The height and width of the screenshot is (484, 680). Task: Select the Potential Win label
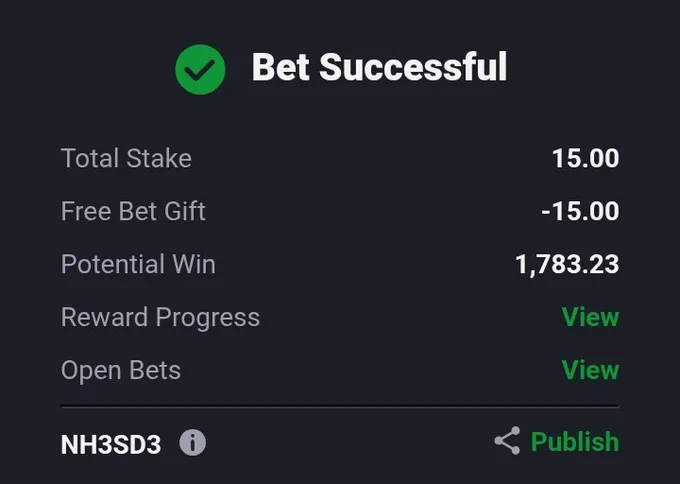coord(138,264)
